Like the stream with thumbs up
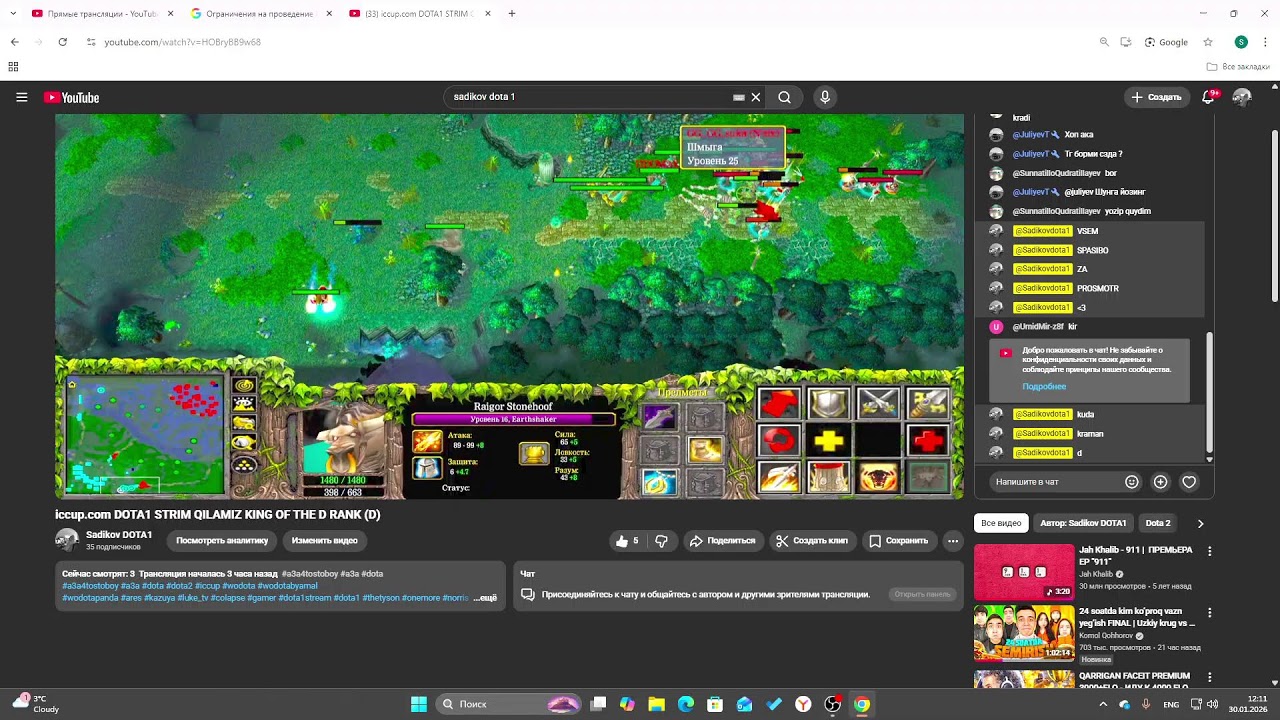The height and width of the screenshot is (720, 1280). [627, 541]
